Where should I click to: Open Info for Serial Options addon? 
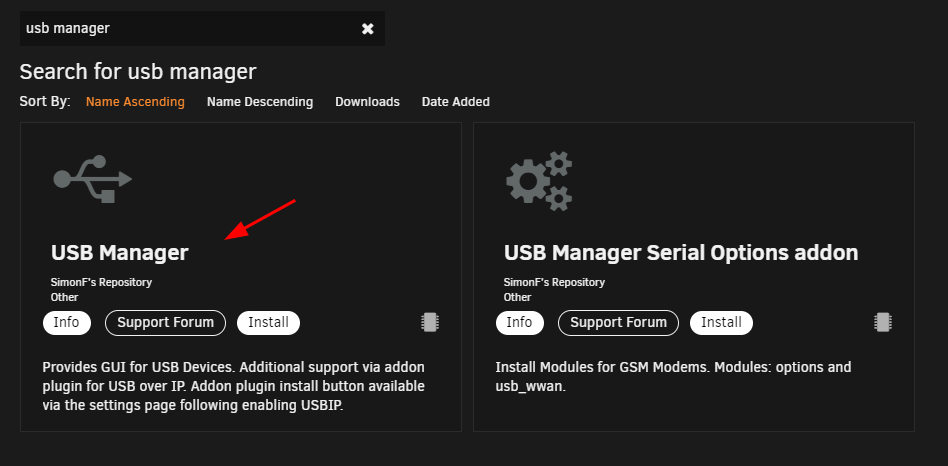(x=519, y=323)
